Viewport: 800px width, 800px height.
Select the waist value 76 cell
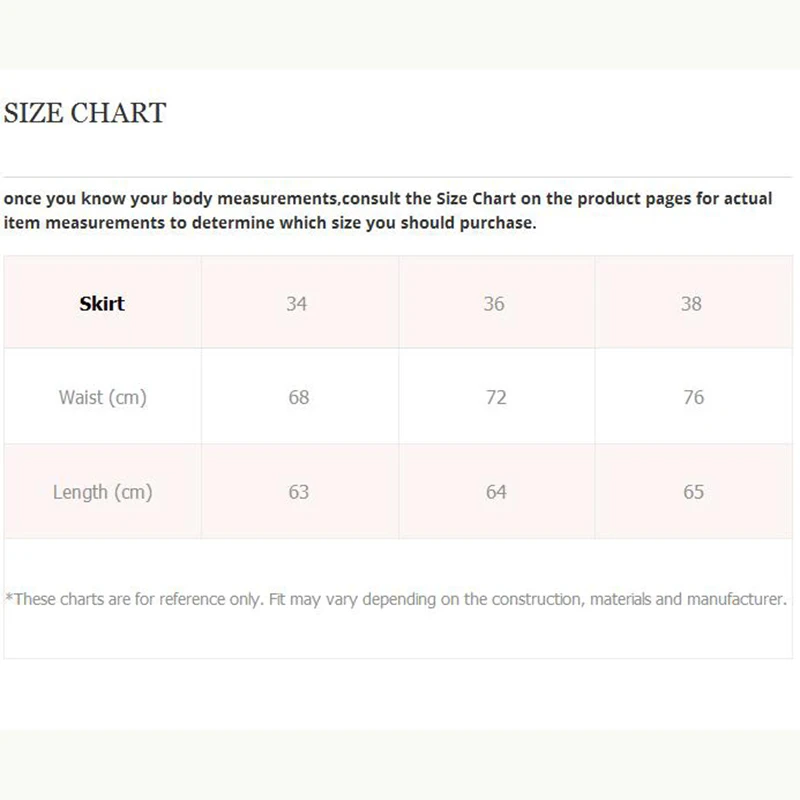(693, 397)
